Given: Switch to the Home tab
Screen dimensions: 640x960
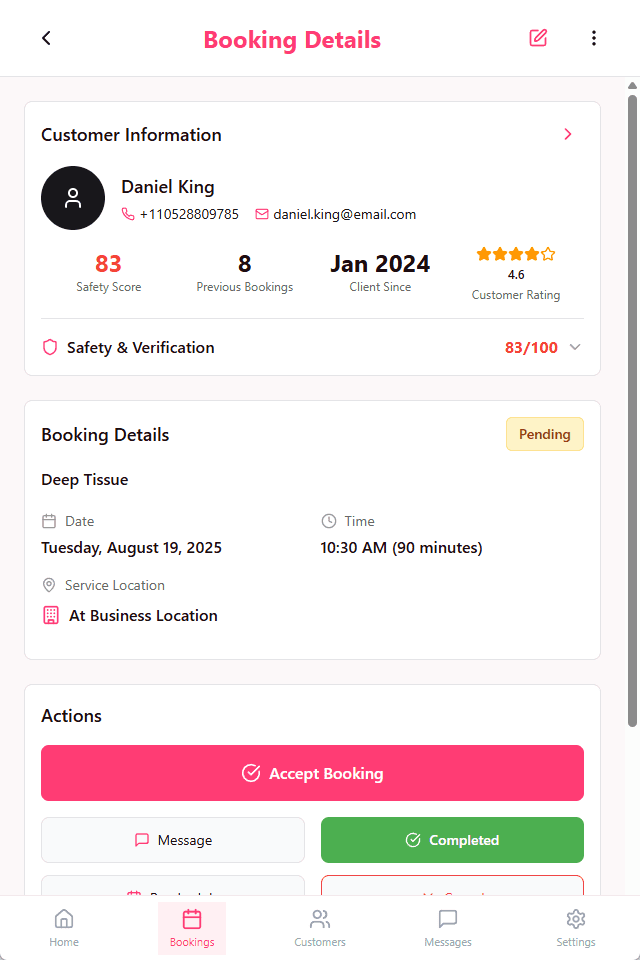Looking at the screenshot, I should 64,928.
